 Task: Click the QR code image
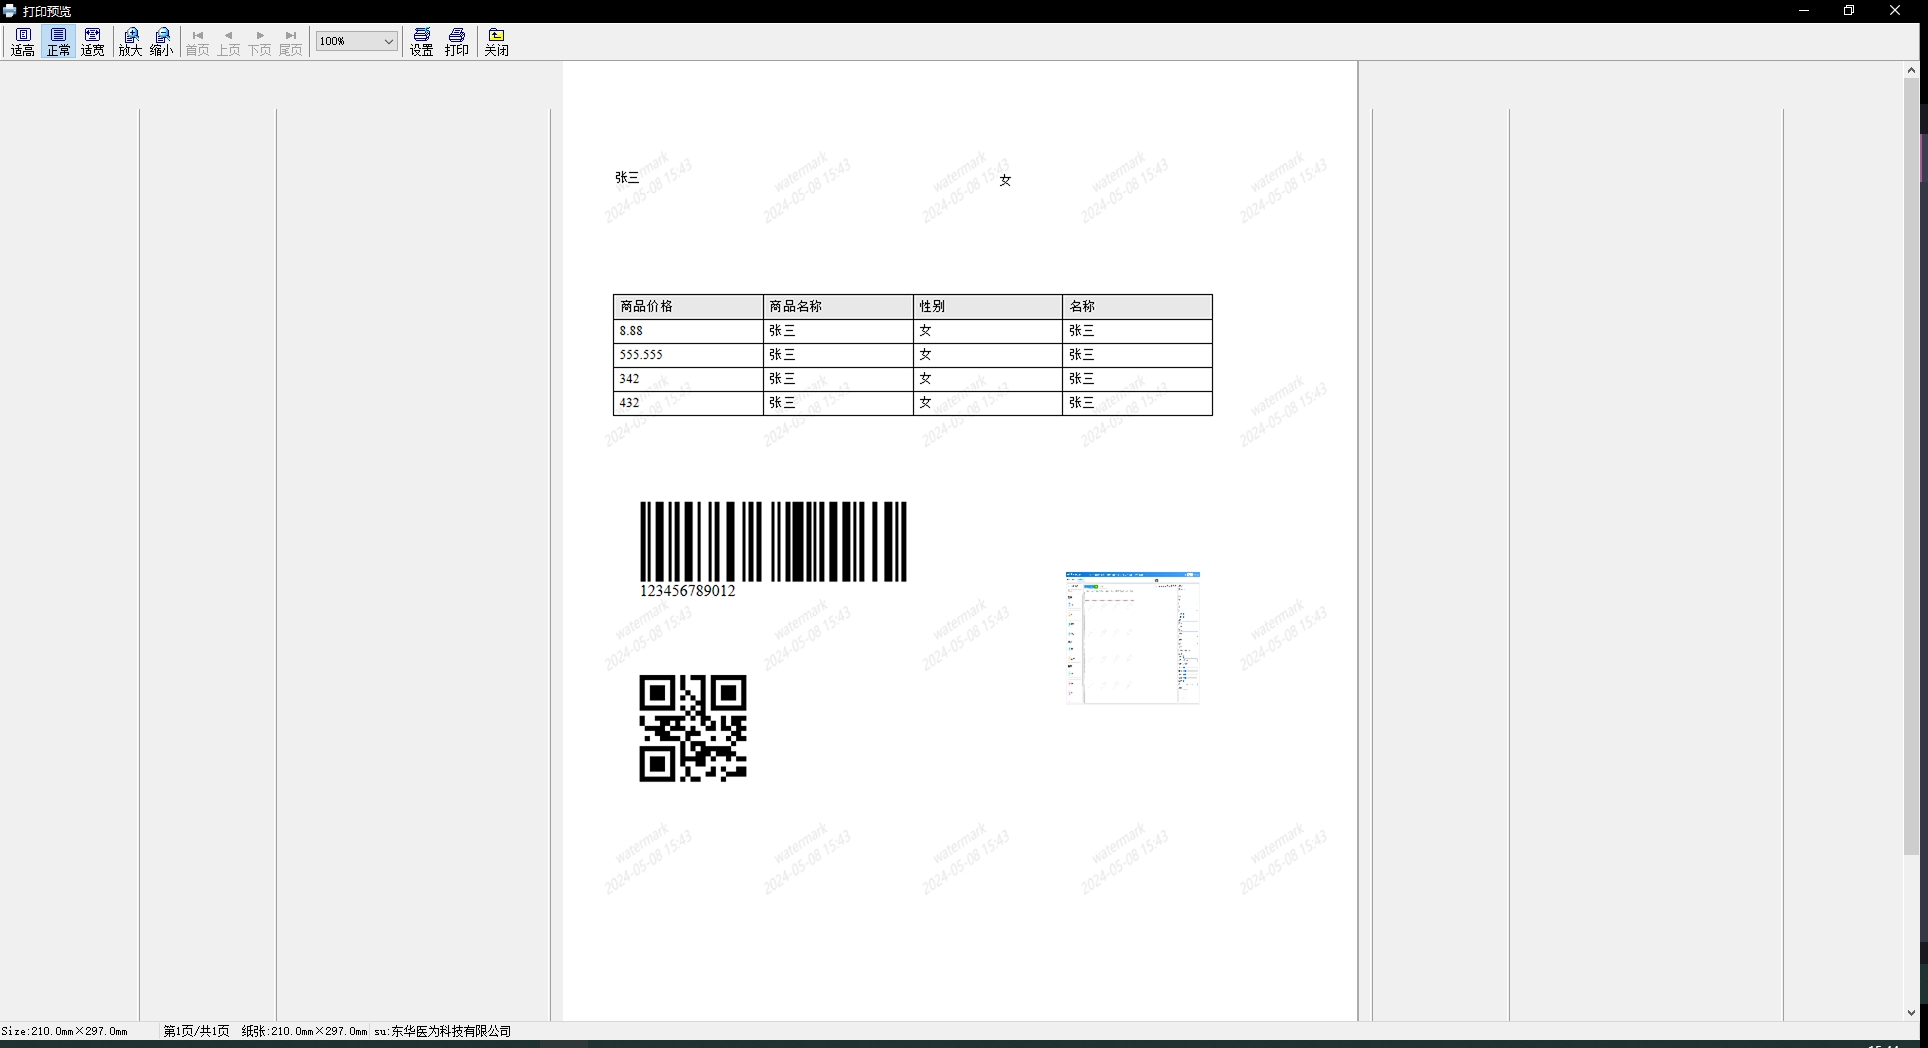coord(693,728)
